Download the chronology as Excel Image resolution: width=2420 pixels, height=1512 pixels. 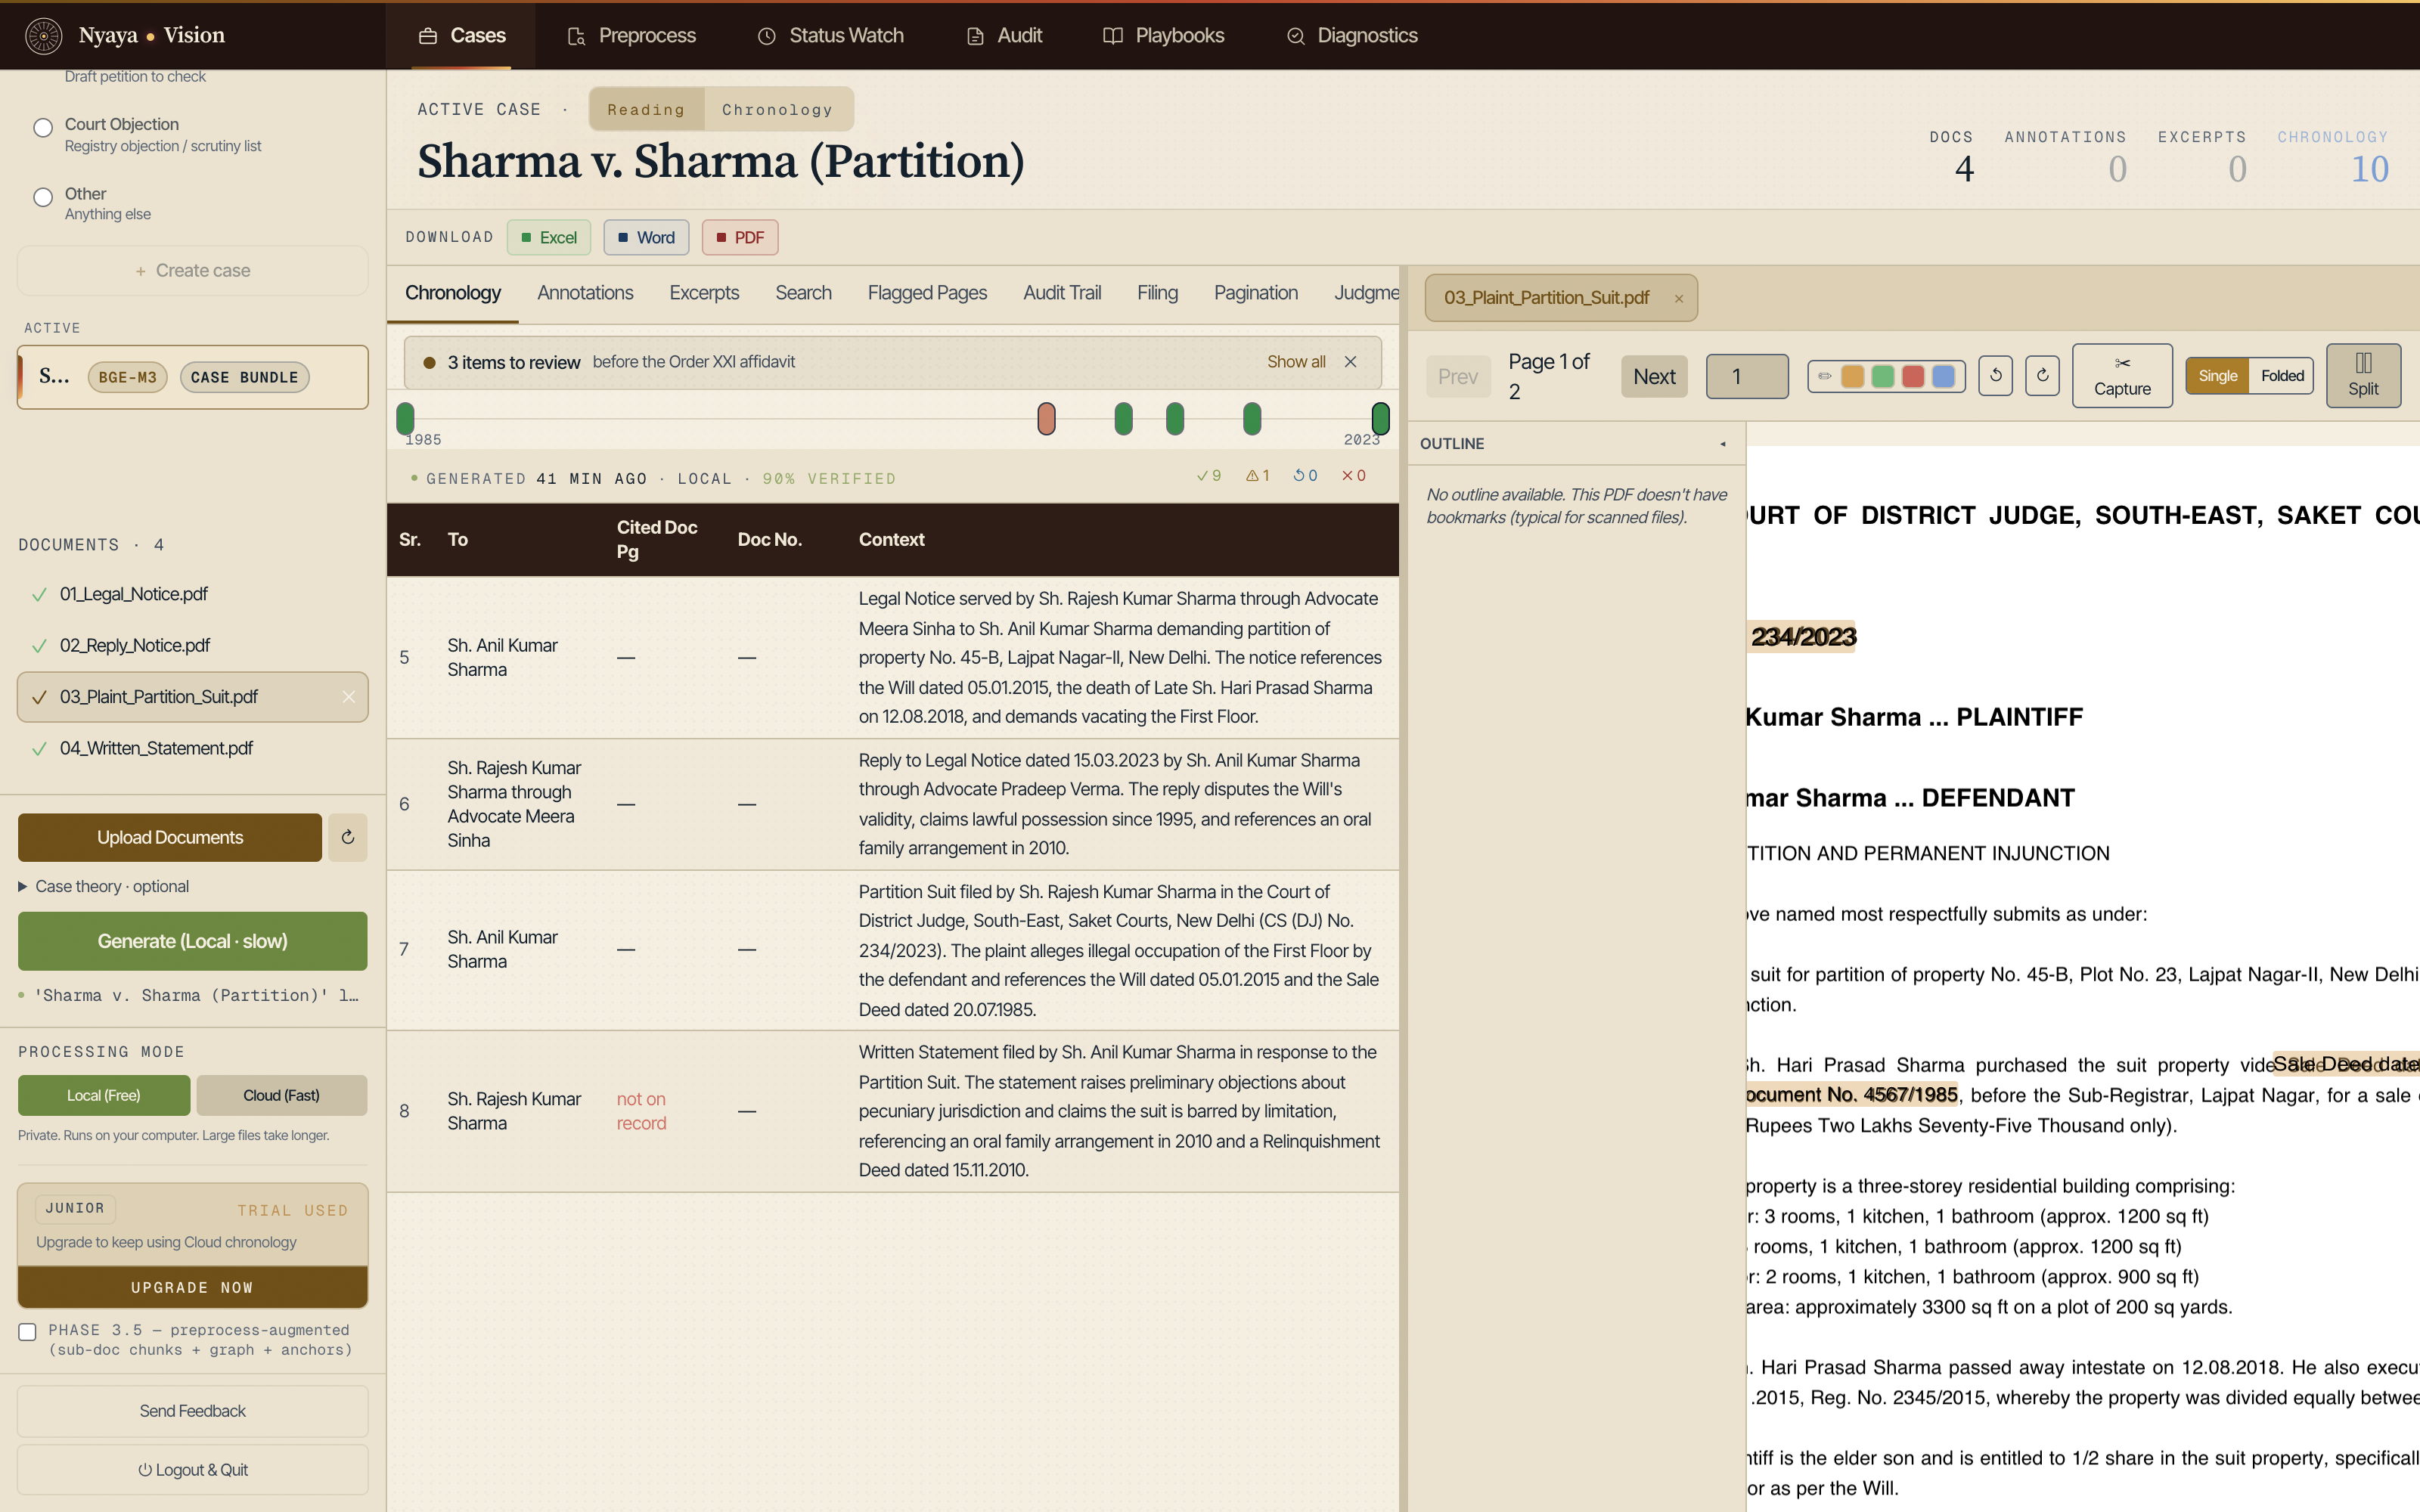pos(549,237)
